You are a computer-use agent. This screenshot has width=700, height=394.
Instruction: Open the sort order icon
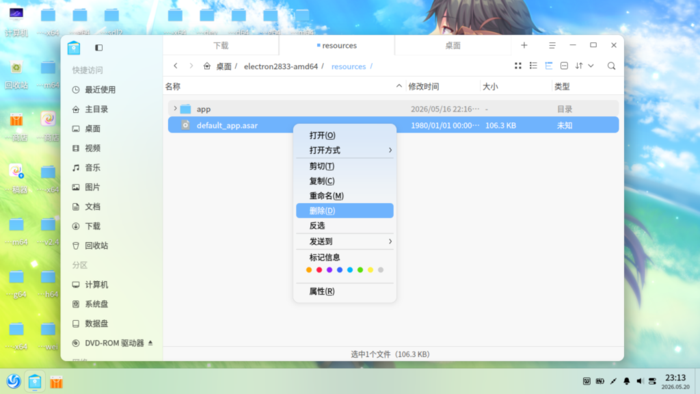click(x=579, y=66)
